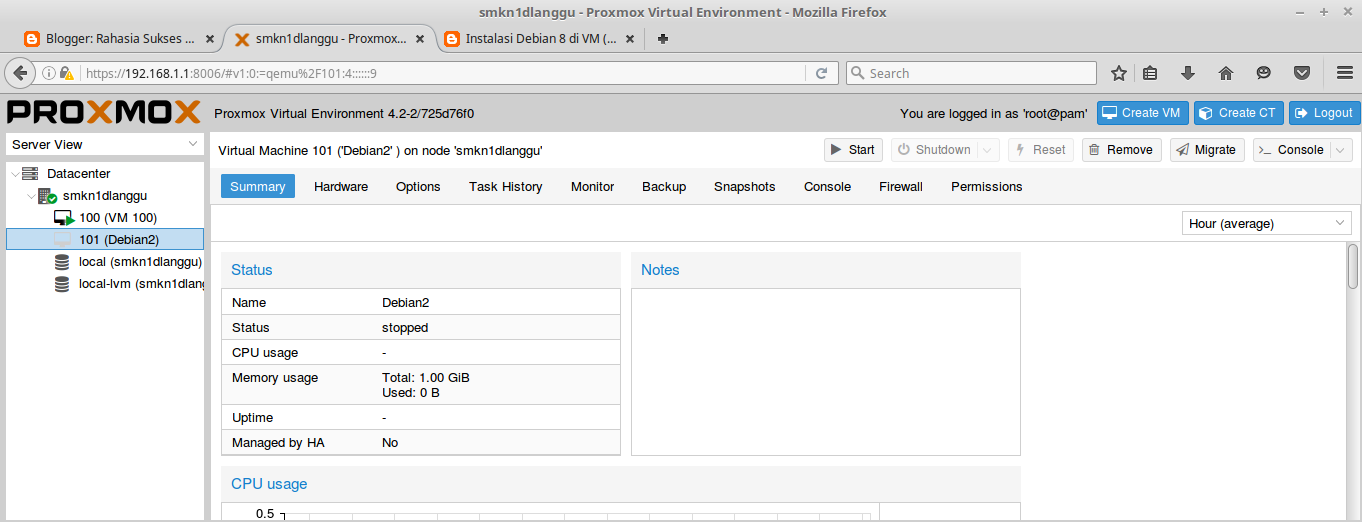Open the Monitor tab

(592, 187)
